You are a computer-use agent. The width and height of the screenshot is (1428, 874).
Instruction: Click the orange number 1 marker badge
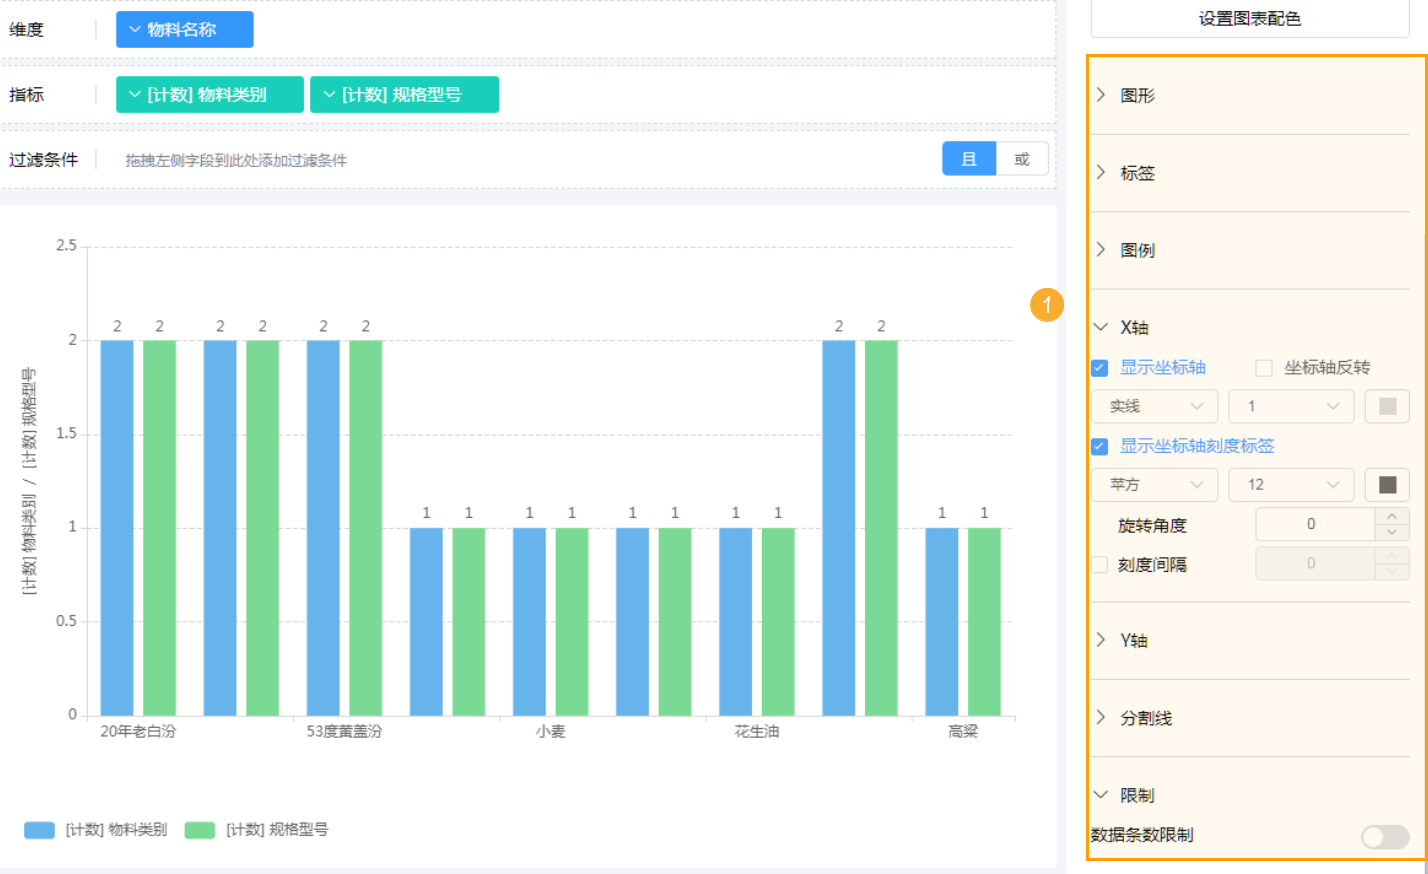coord(1046,305)
